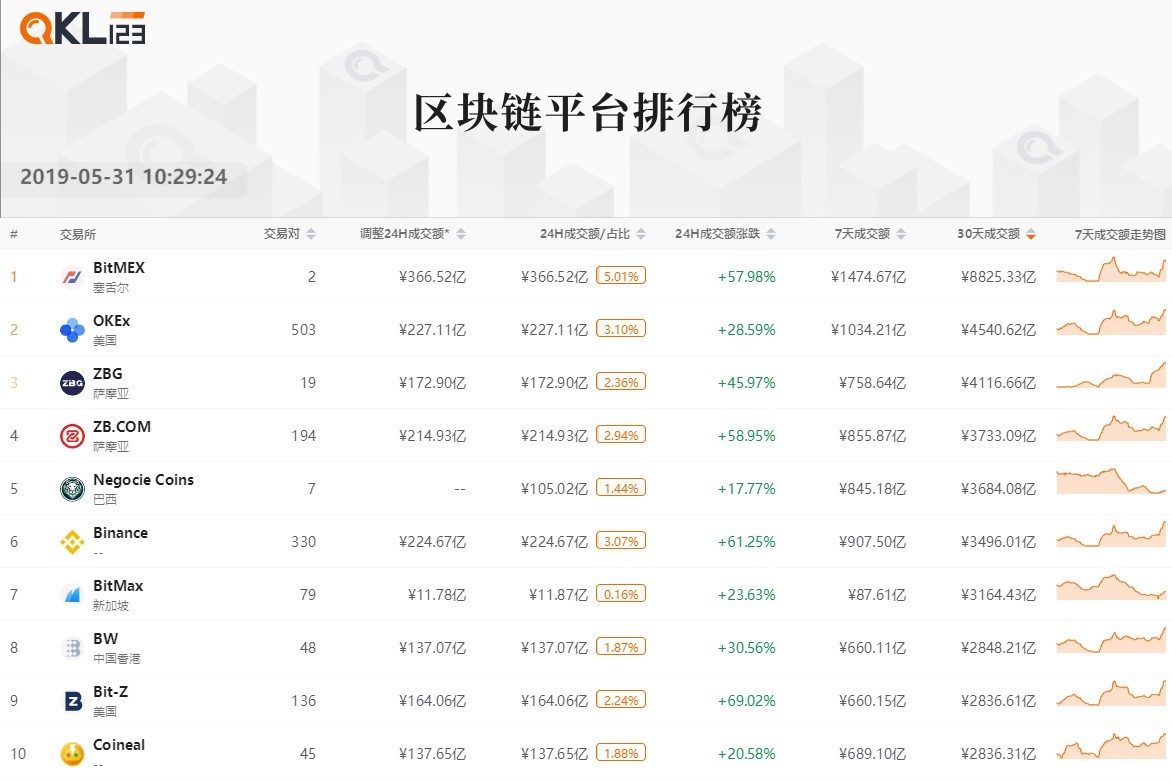Click the Bit-Z 7-day trend chart
Screen dimensions: 1172x781
tap(1111, 694)
